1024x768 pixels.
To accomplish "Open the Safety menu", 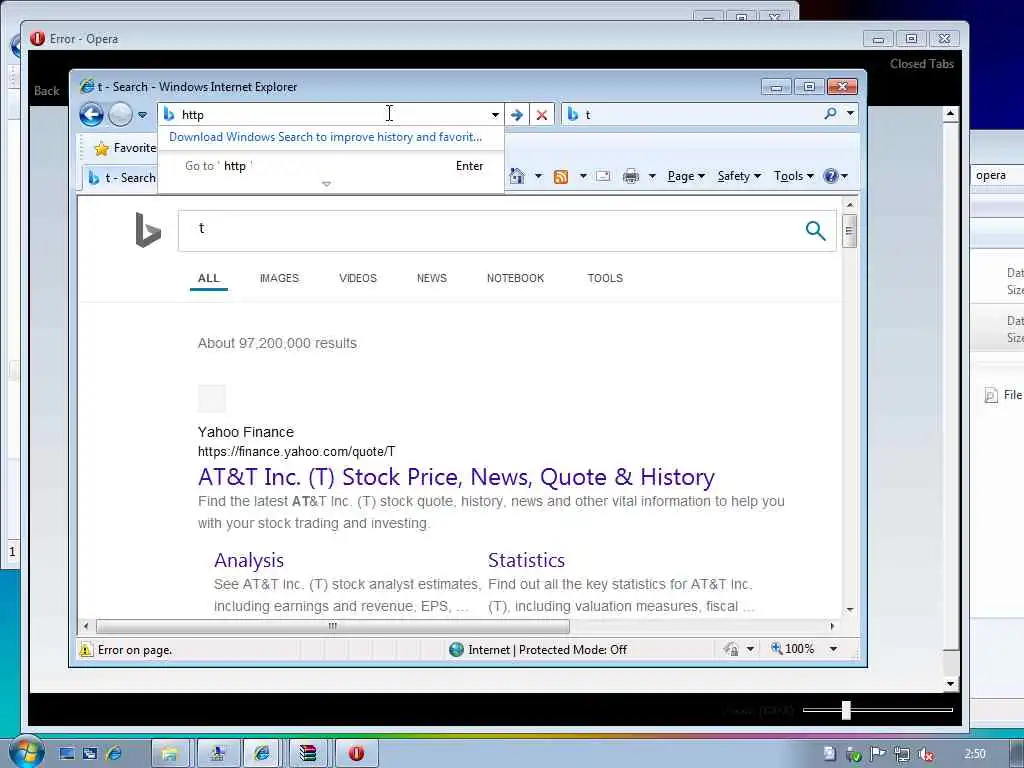I will click(739, 176).
